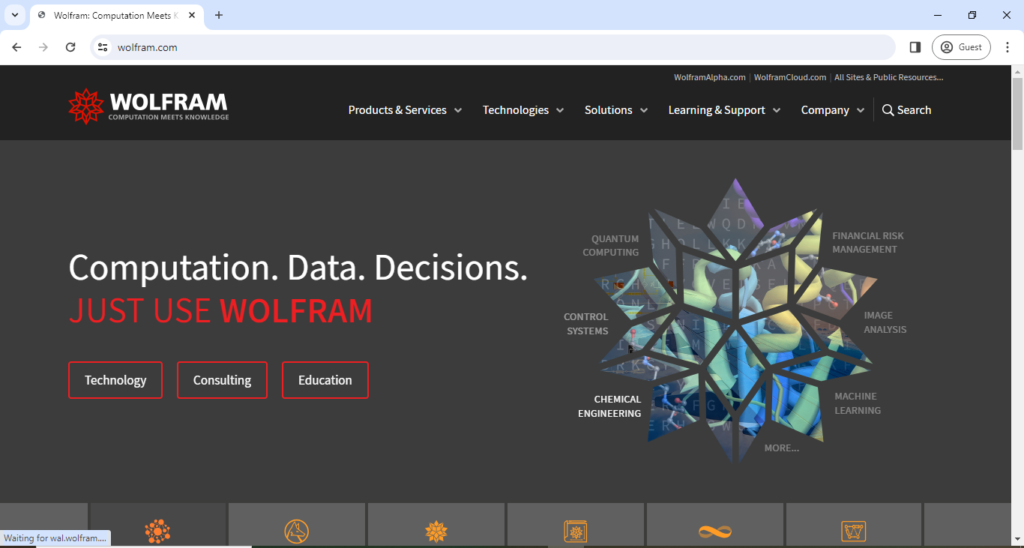Open the Company menu
The height and width of the screenshot is (548, 1024).
tap(832, 110)
